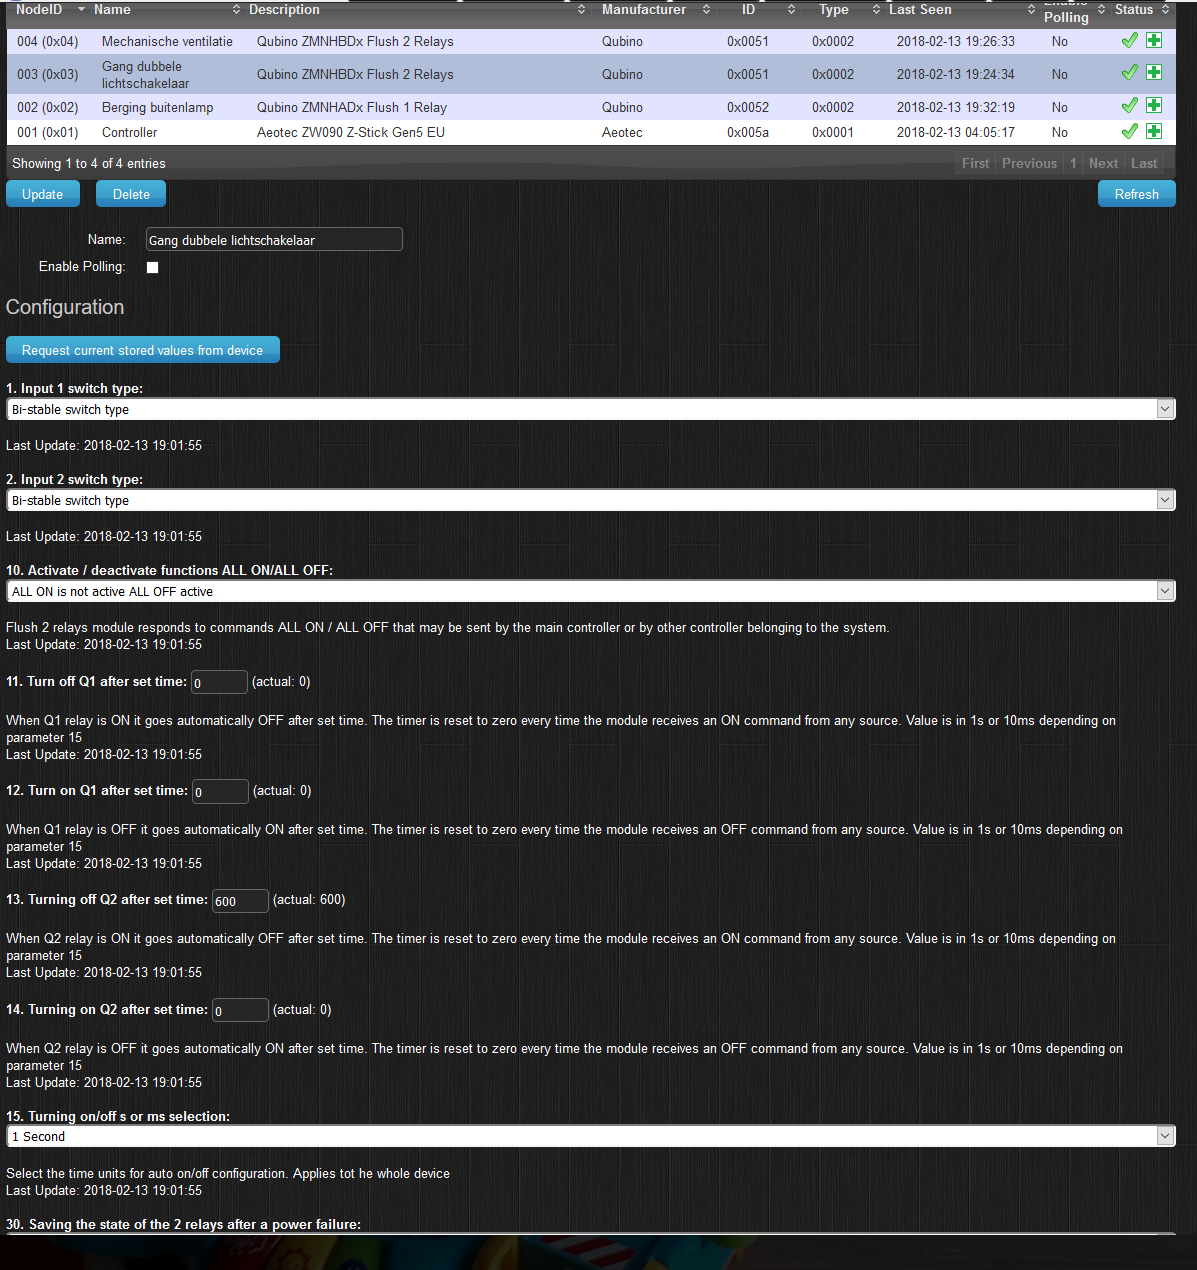Click the Update button
Screen dimensions: 1197x1270
(x=42, y=193)
